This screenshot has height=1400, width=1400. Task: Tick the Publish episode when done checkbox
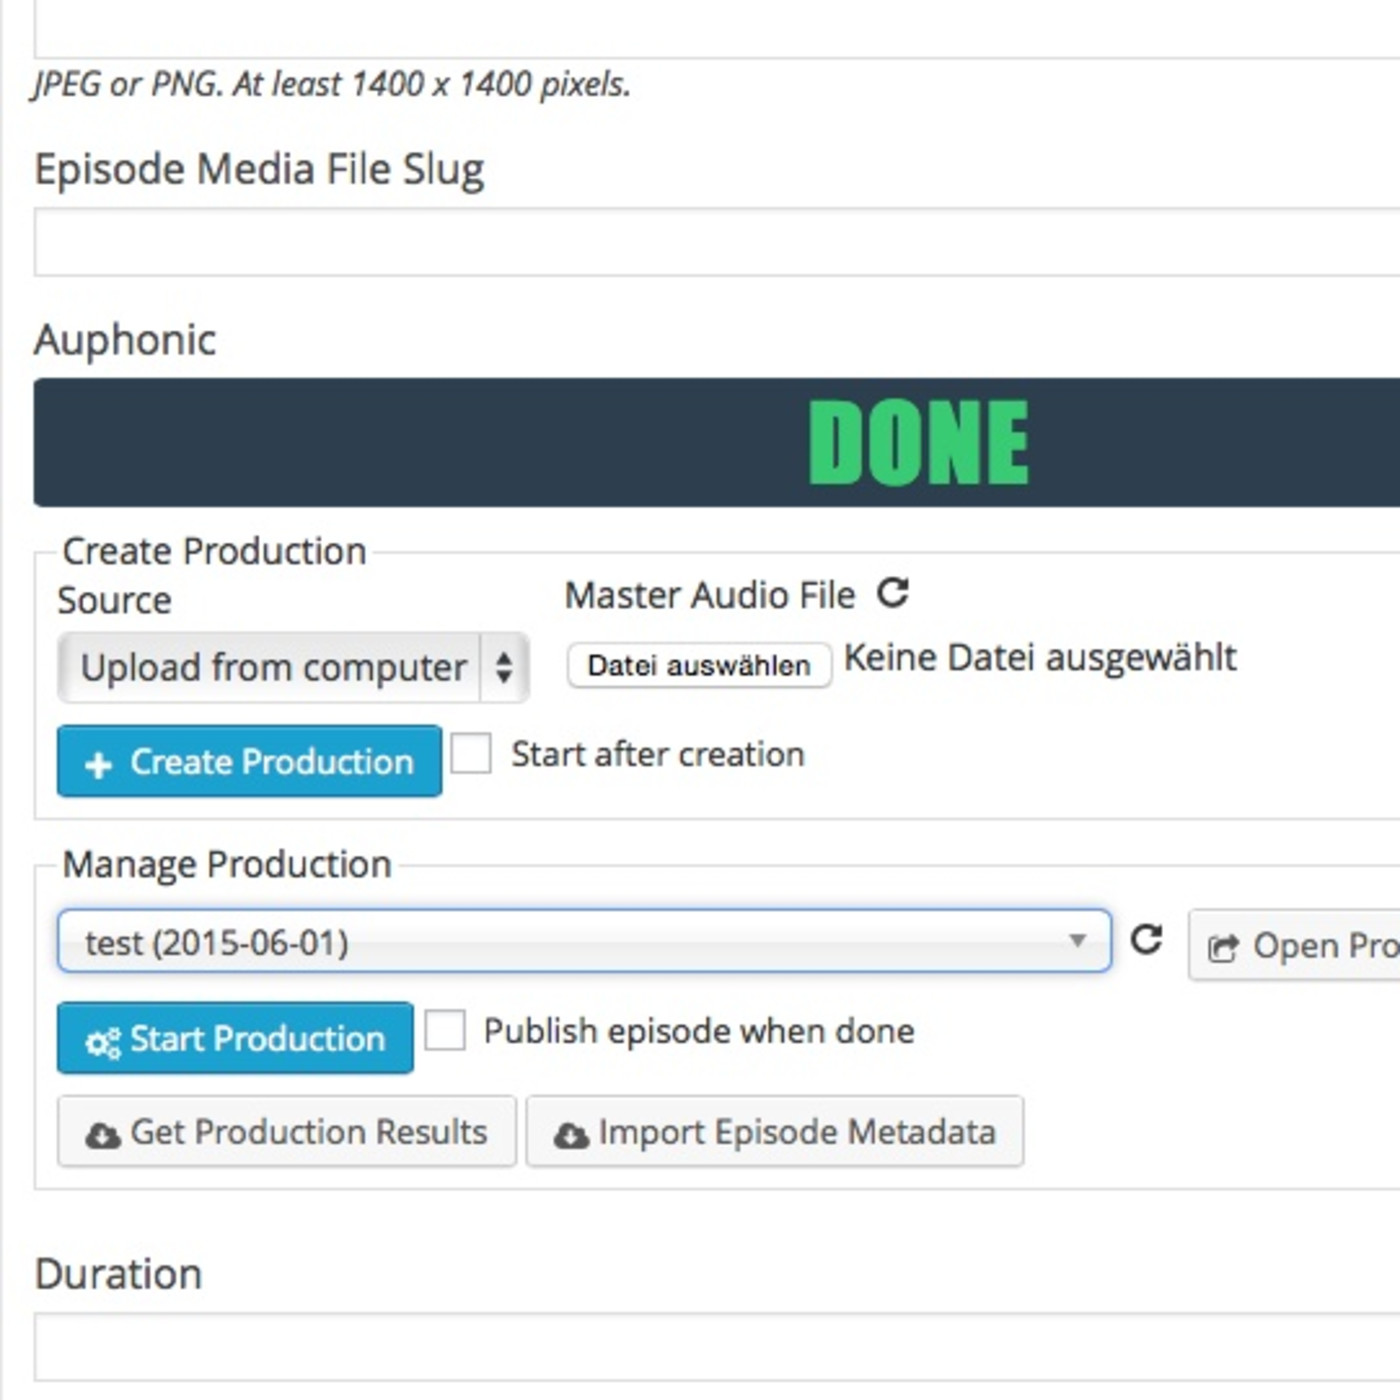445,1030
